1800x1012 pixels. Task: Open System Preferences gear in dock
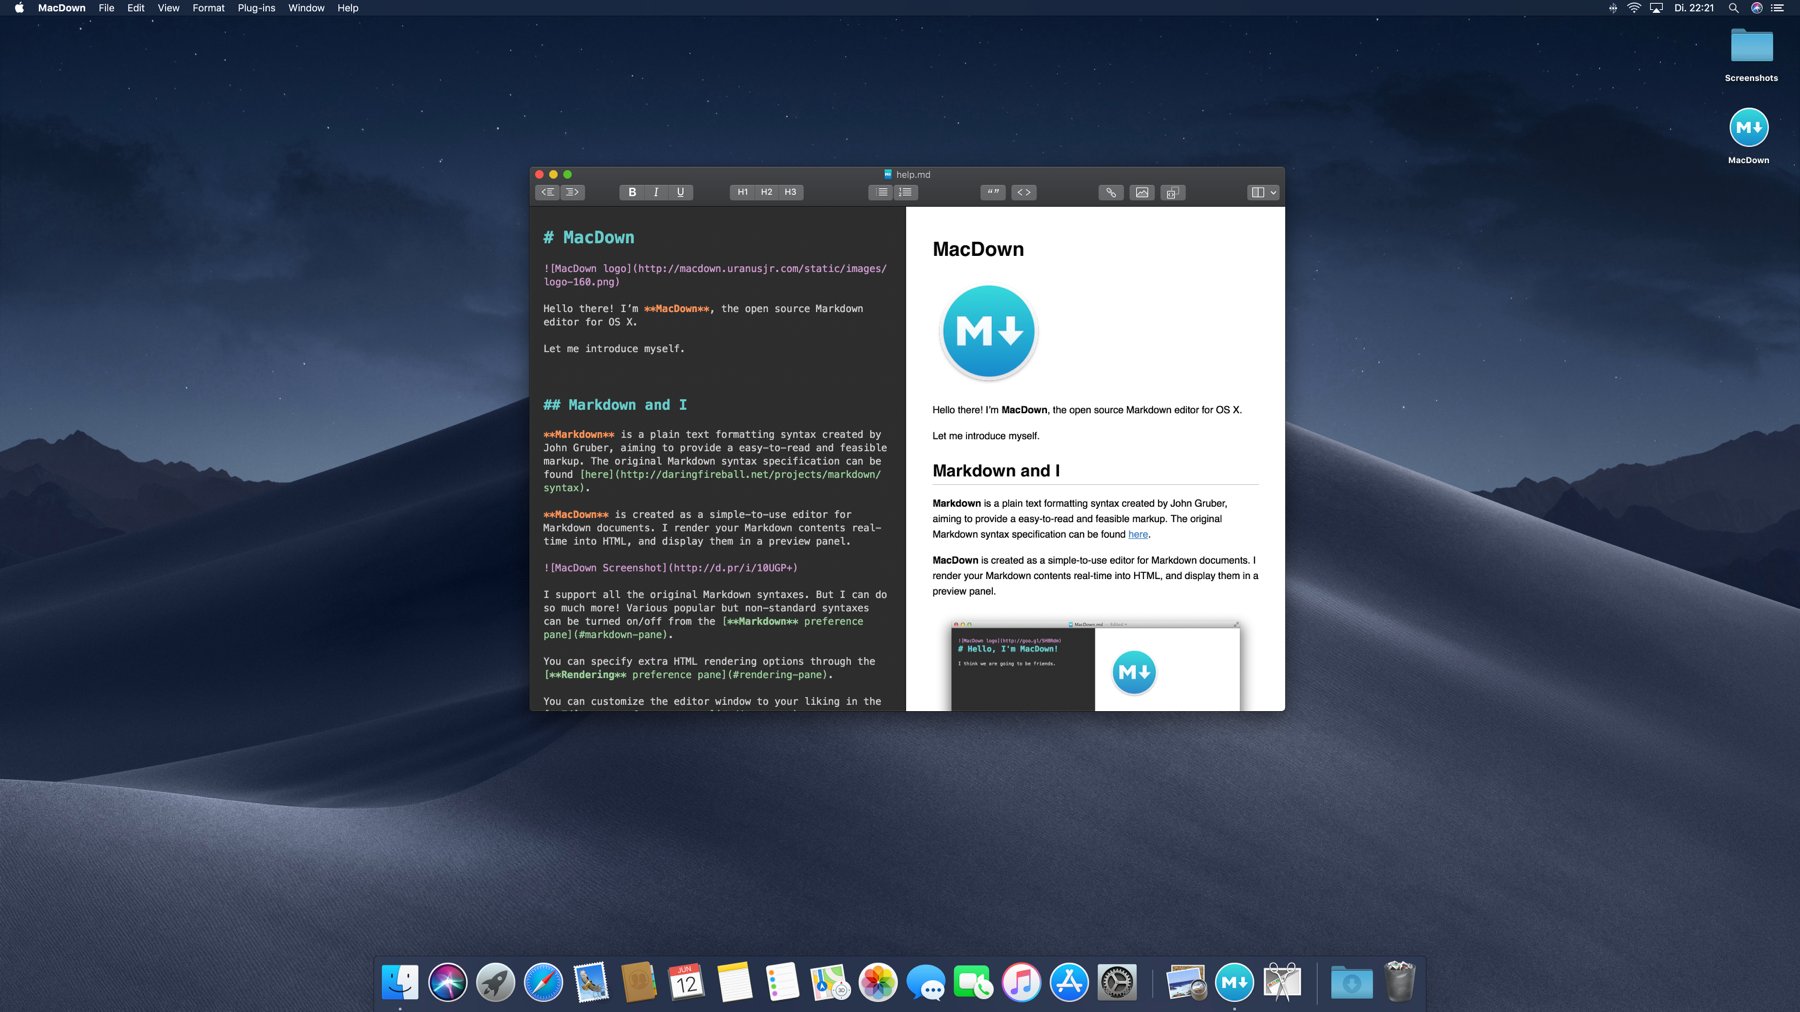coord(1117,982)
